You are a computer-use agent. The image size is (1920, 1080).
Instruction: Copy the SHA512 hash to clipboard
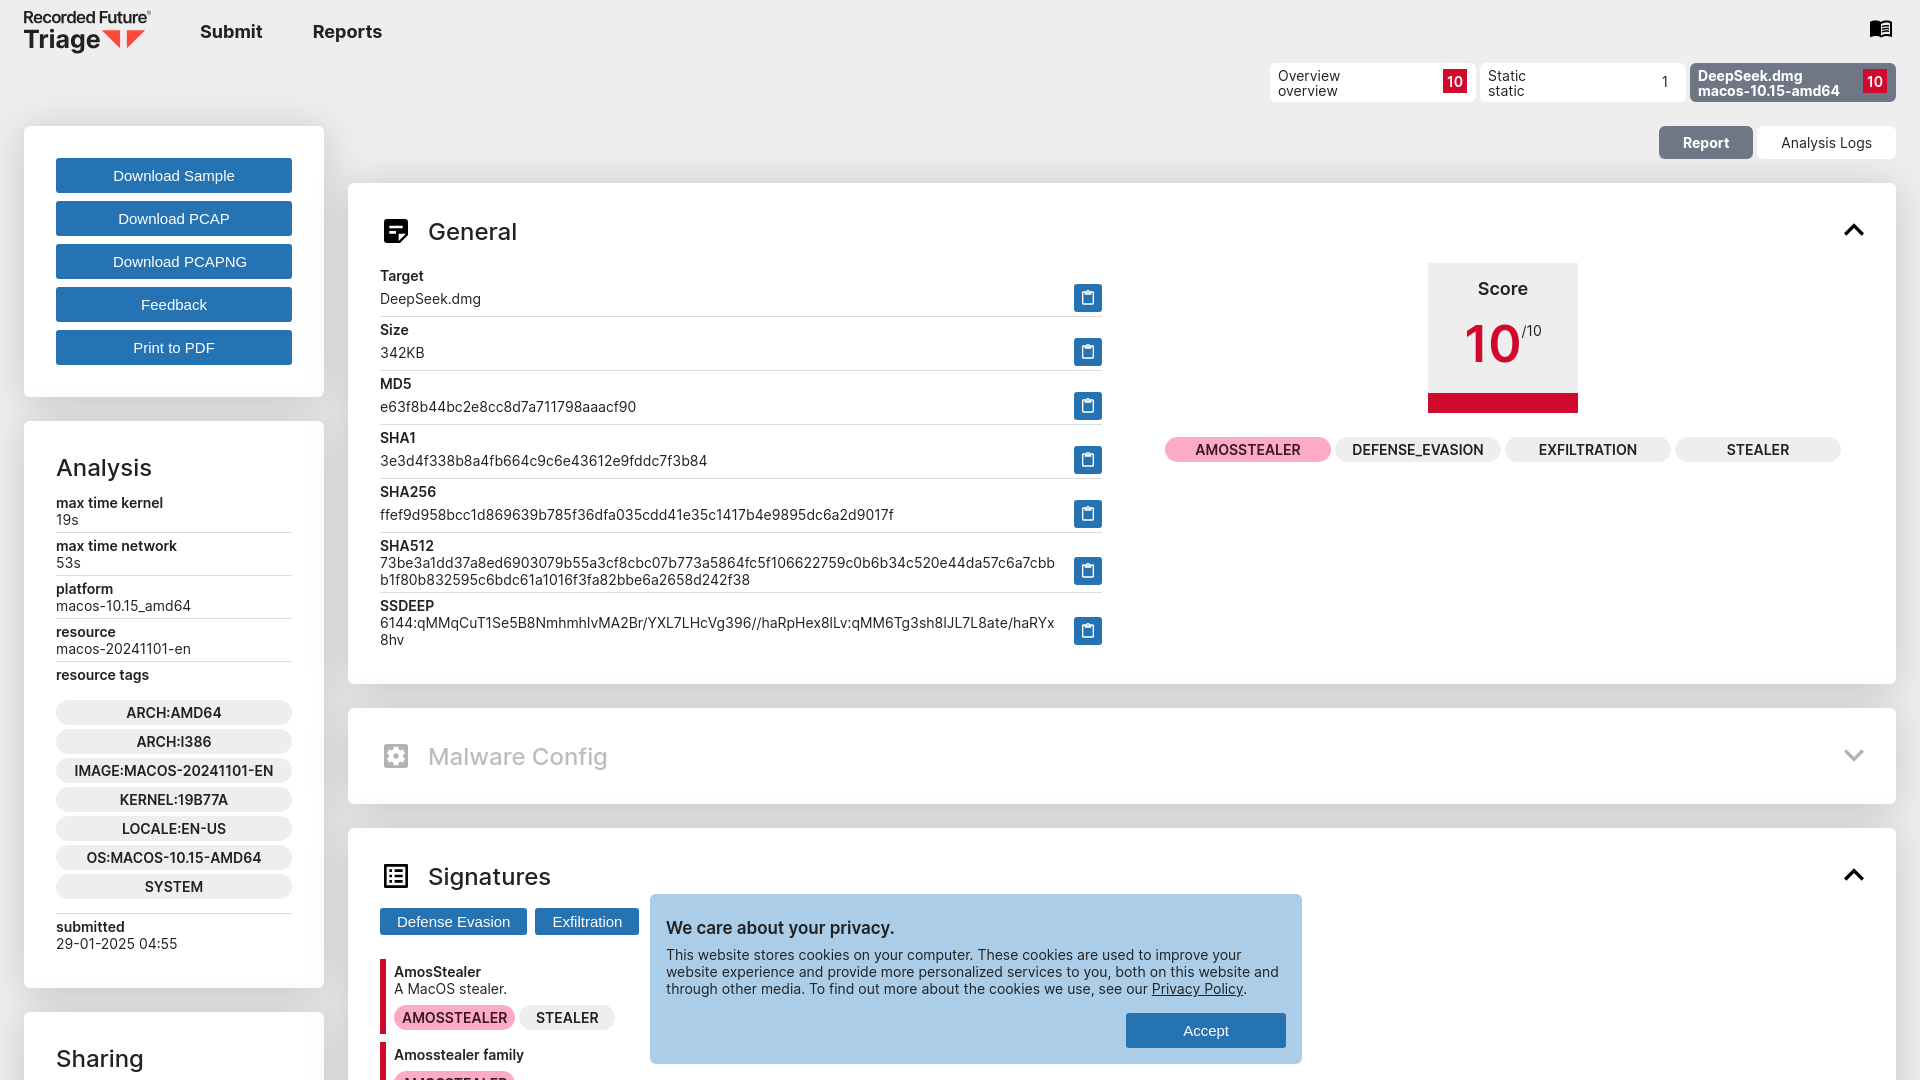tap(1087, 571)
